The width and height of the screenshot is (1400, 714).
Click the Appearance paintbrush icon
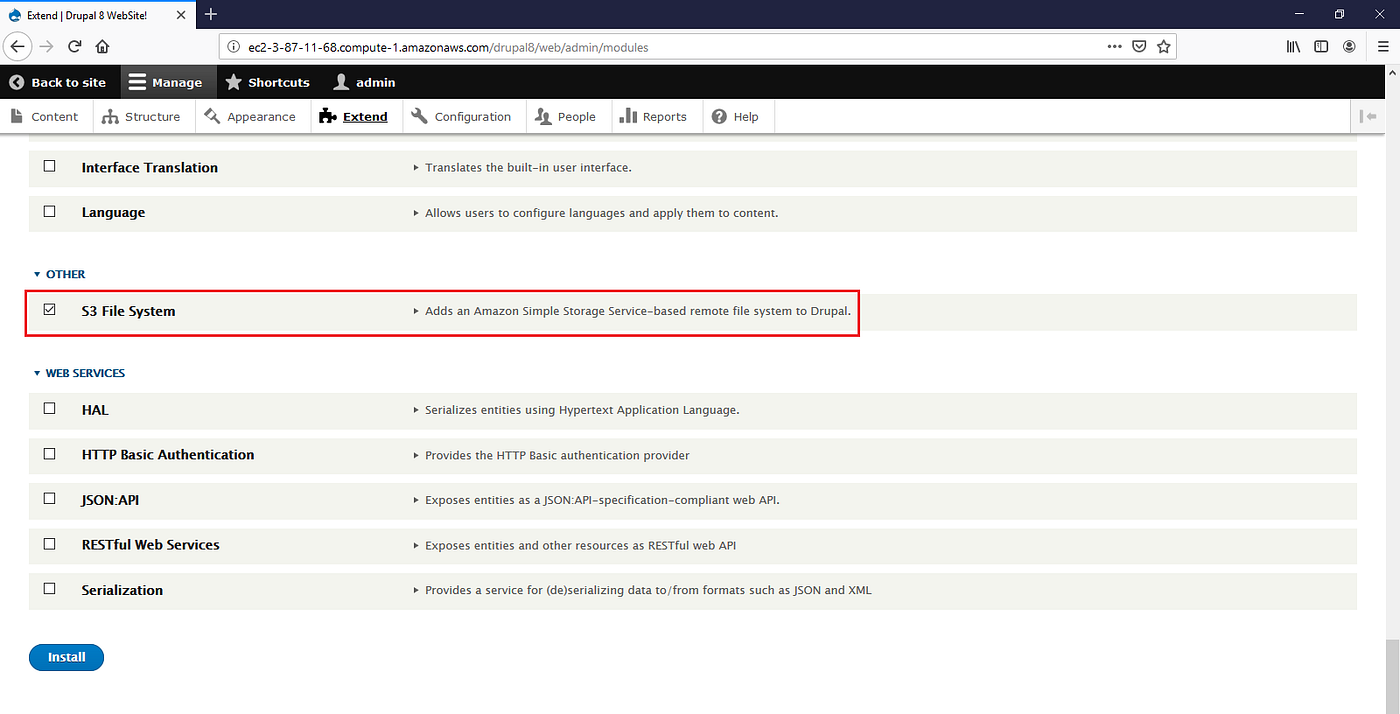coord(211,116)
